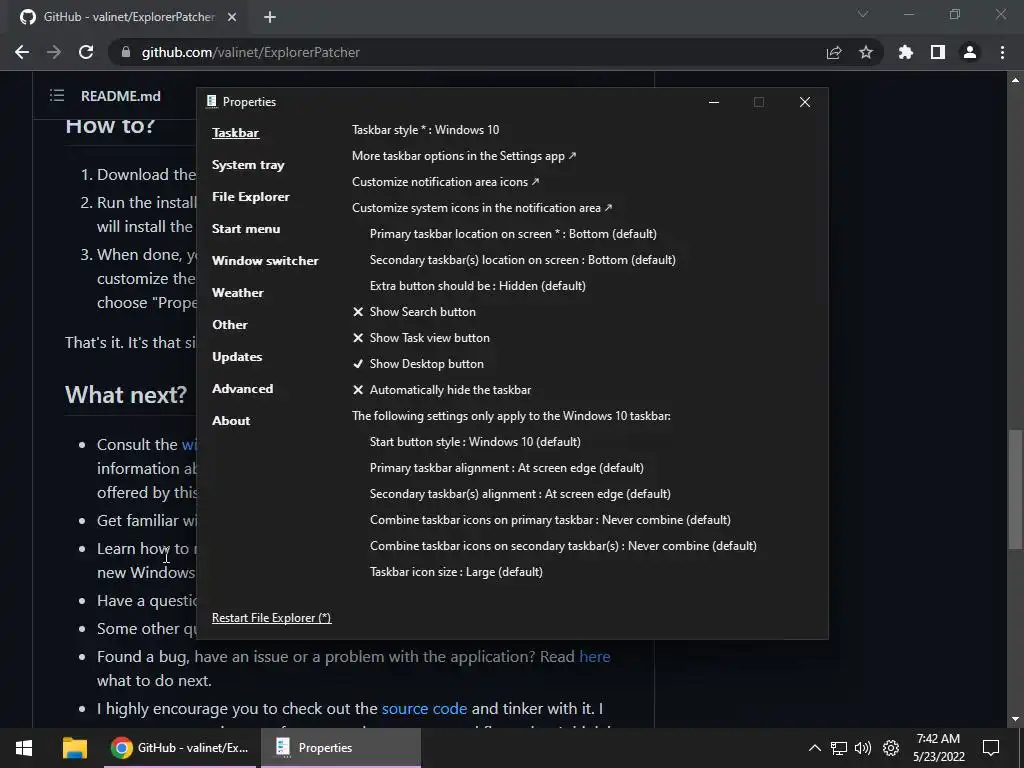Open the Other section
The height and width of the screenshot is (768, 1024).
click(x=230, y=325)
